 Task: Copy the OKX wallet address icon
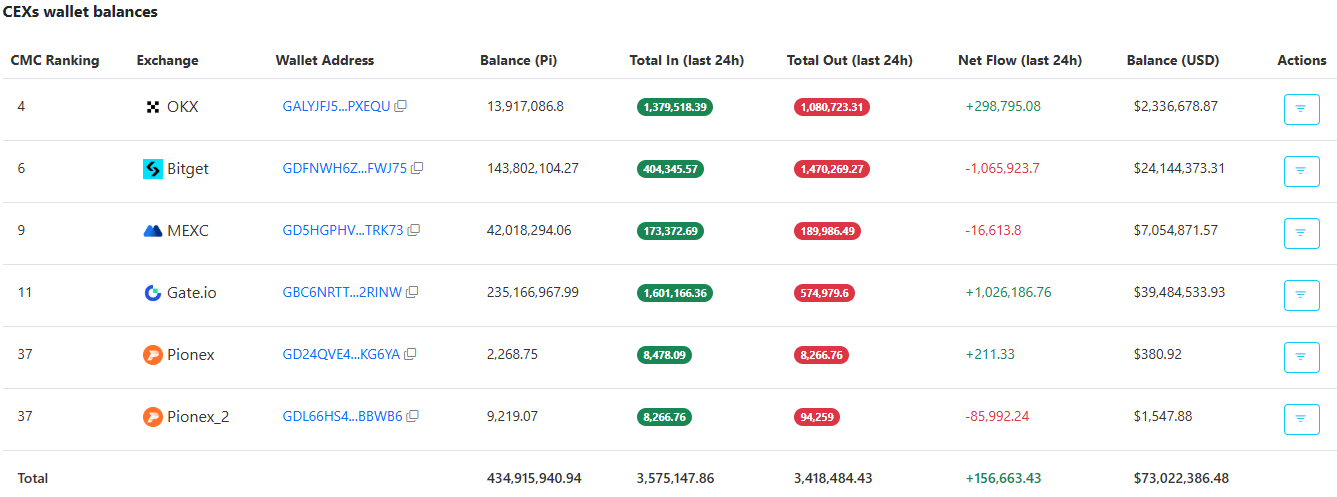click(x=401, y=106)
